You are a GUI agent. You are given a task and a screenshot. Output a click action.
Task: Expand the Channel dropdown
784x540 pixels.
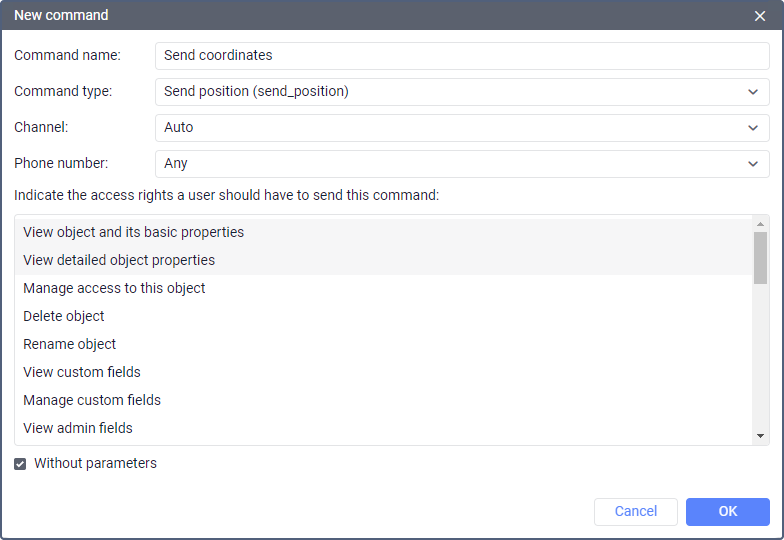462,128
